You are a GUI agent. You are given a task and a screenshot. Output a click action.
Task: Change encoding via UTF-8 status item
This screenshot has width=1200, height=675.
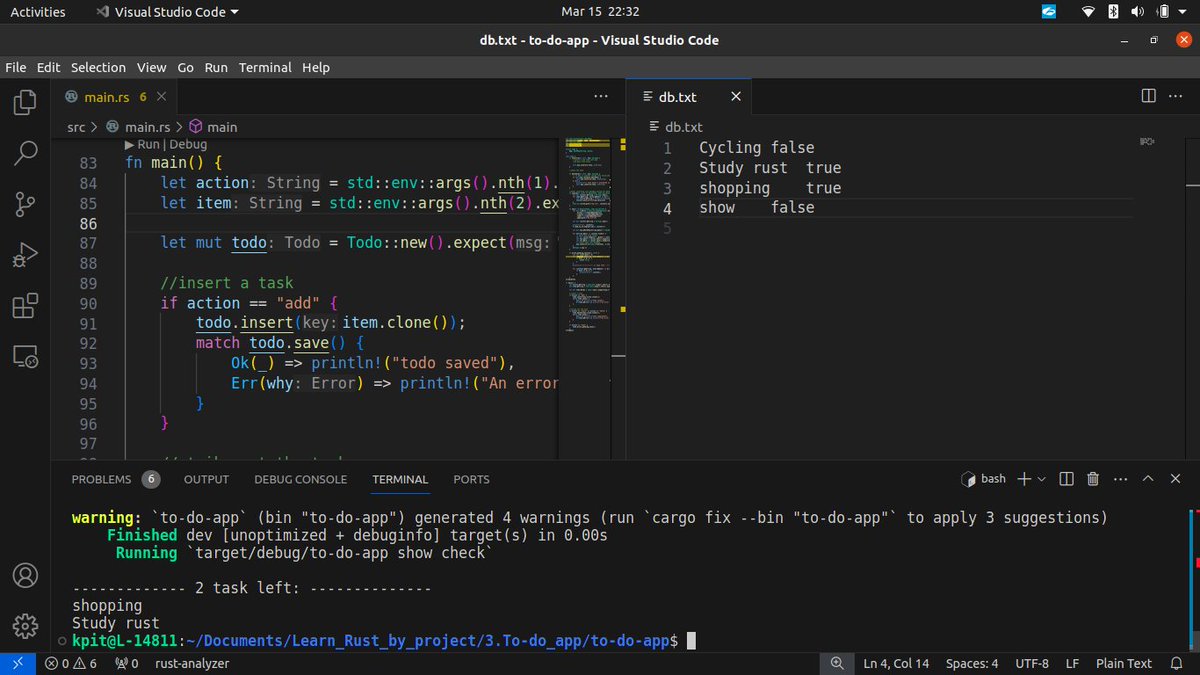tap(1032, 663)
